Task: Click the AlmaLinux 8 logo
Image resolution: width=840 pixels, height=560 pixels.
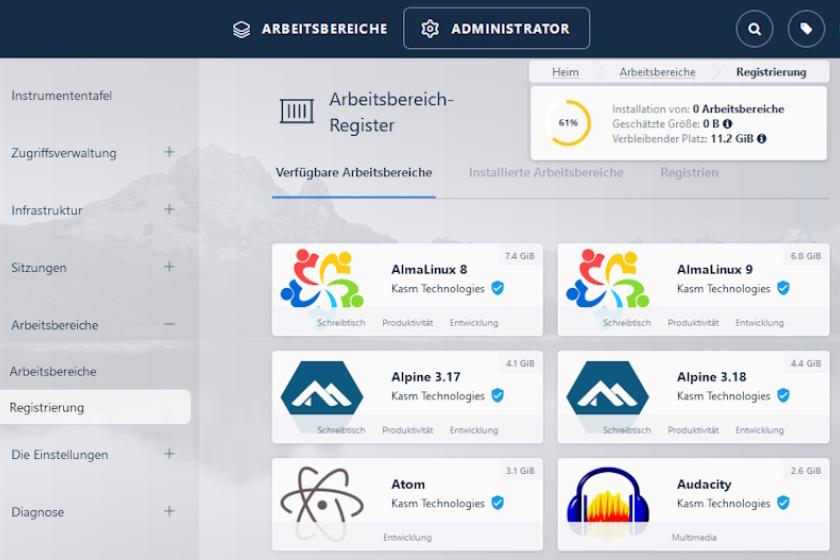Action: (x=322, y=279)
